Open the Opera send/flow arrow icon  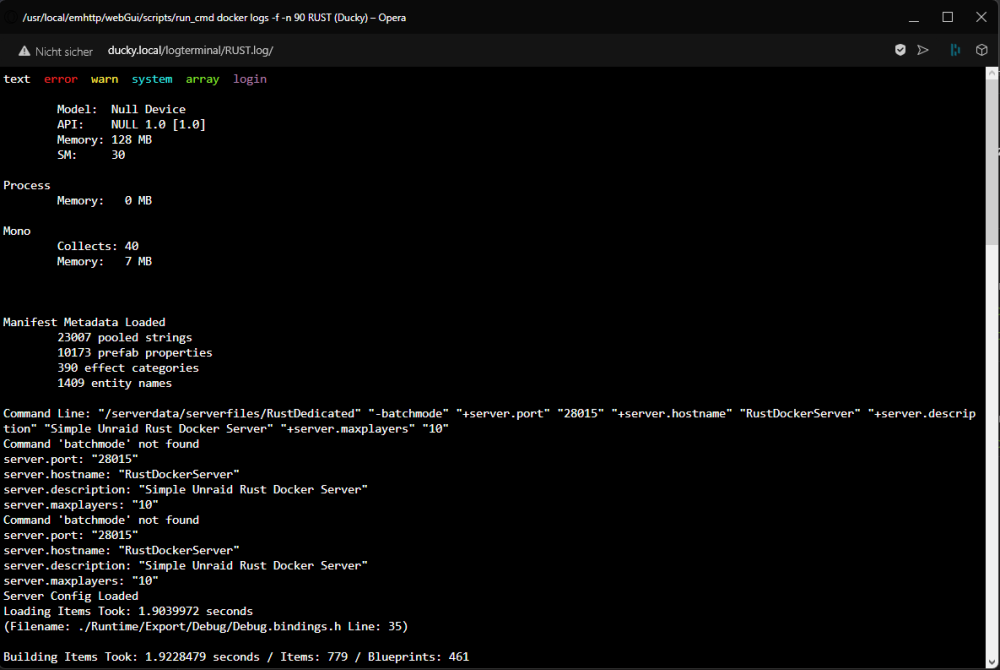tap(923, 50)
